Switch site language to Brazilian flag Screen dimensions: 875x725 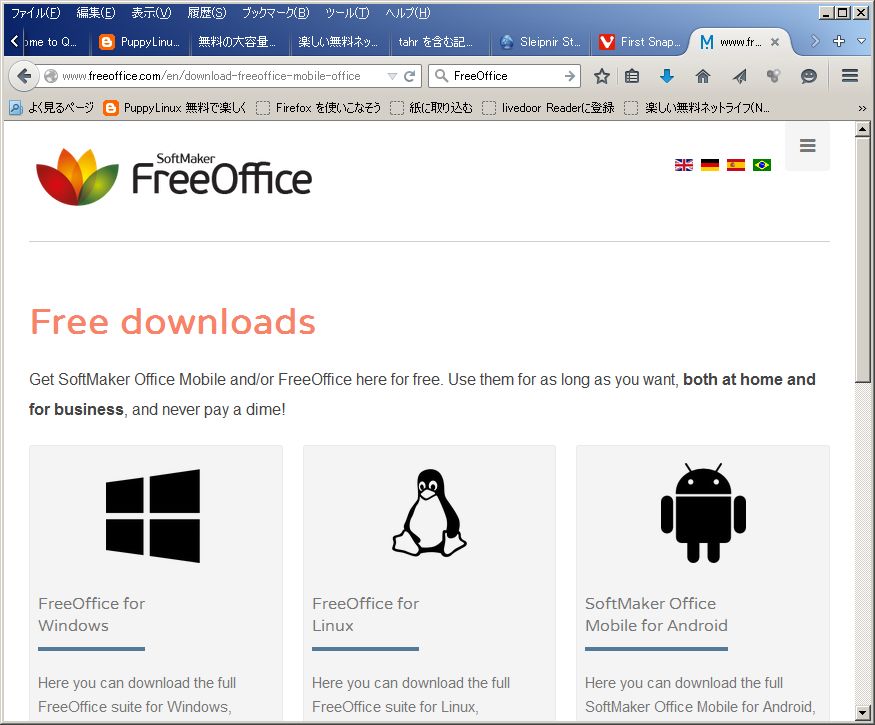(x=762, y=165)
